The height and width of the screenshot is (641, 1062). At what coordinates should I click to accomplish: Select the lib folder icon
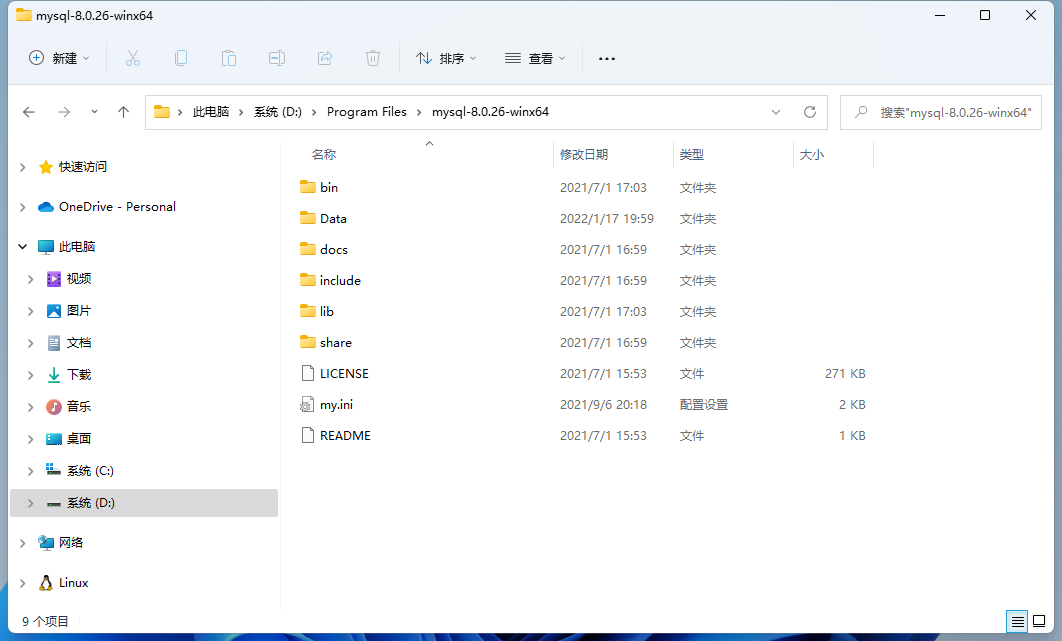coord(307,311)
